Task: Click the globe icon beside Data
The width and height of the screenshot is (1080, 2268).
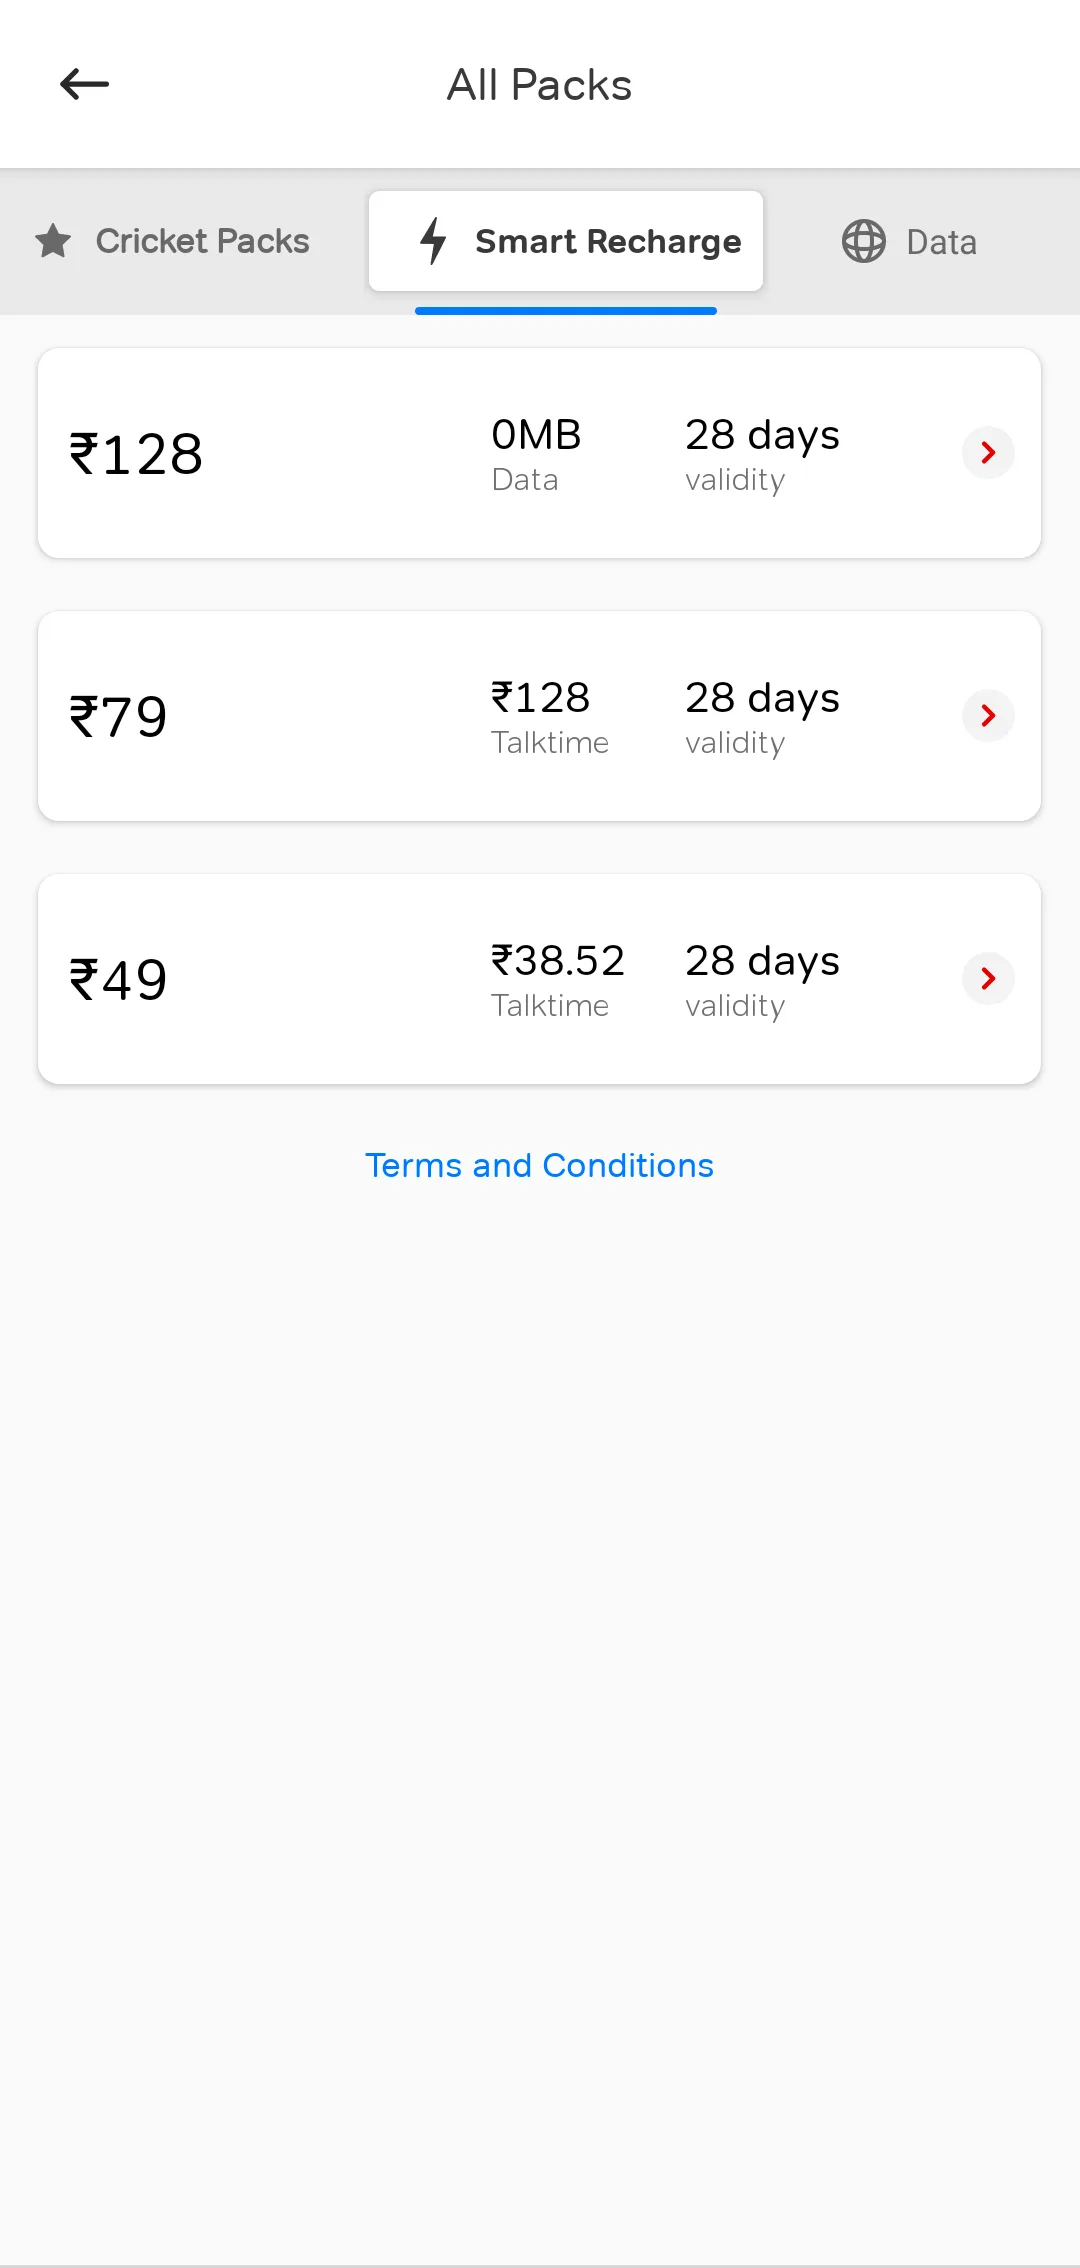Action: click(x=863, y=241)
